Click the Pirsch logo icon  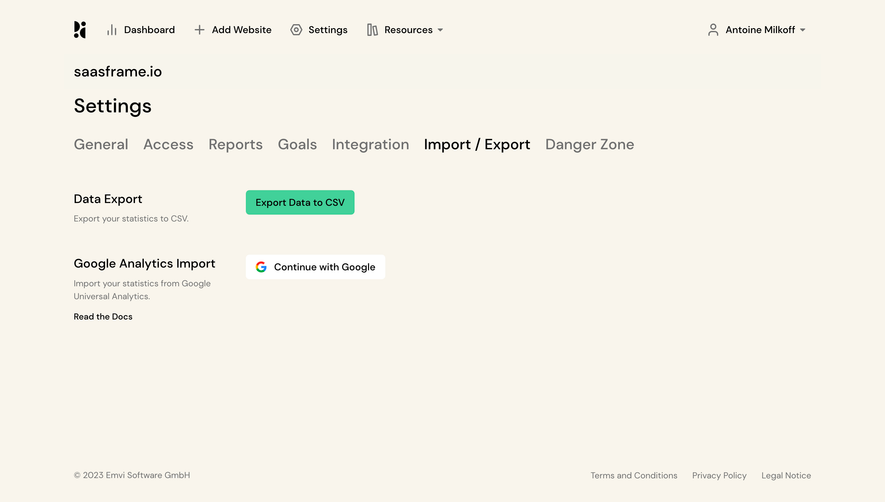80,30
